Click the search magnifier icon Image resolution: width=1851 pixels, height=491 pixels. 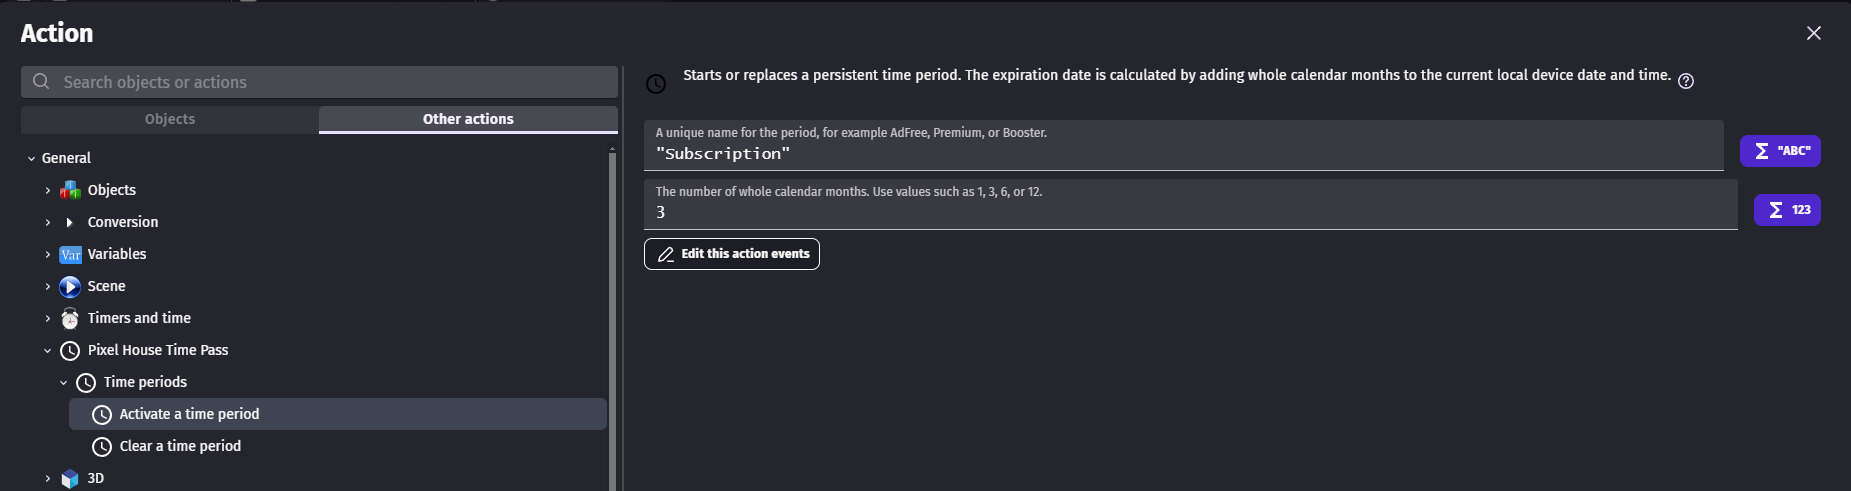pyautogui.click(x=41, y=82)
